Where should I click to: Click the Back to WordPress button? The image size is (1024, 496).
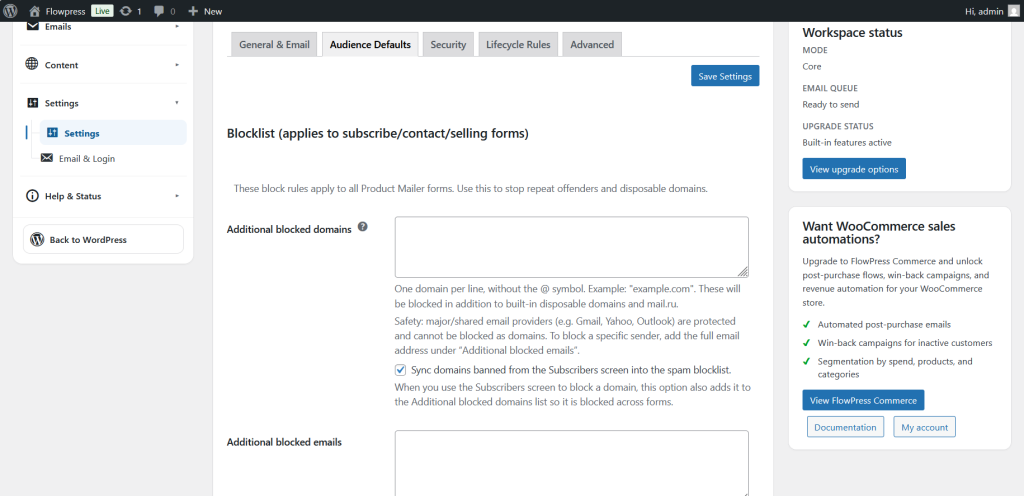tap(103, 239)
